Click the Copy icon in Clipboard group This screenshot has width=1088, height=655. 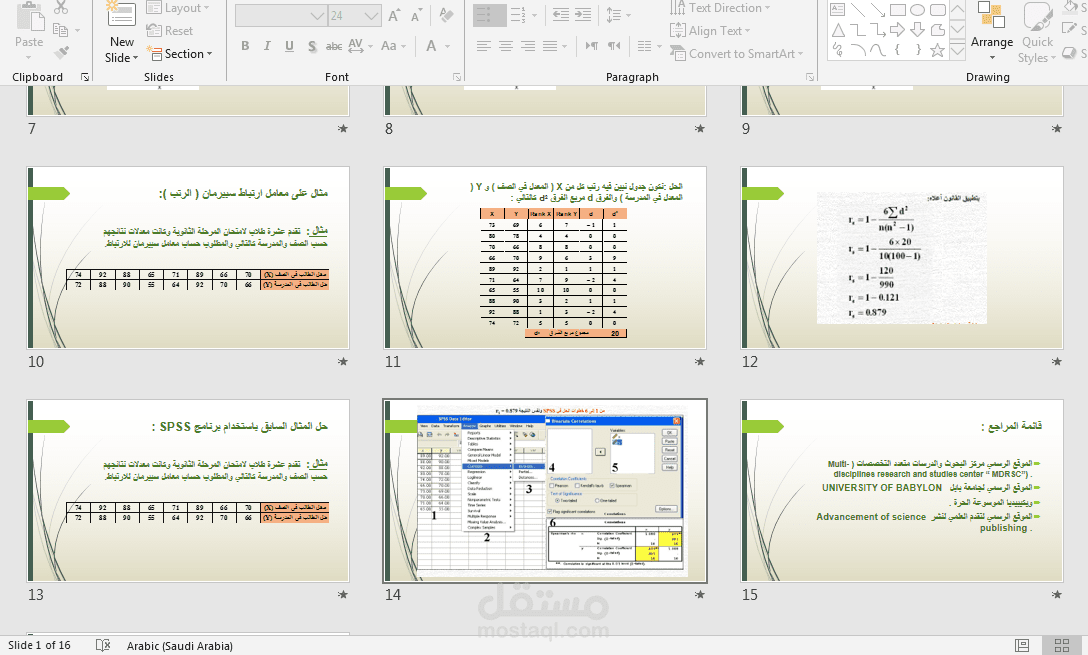tap(61, 30)
